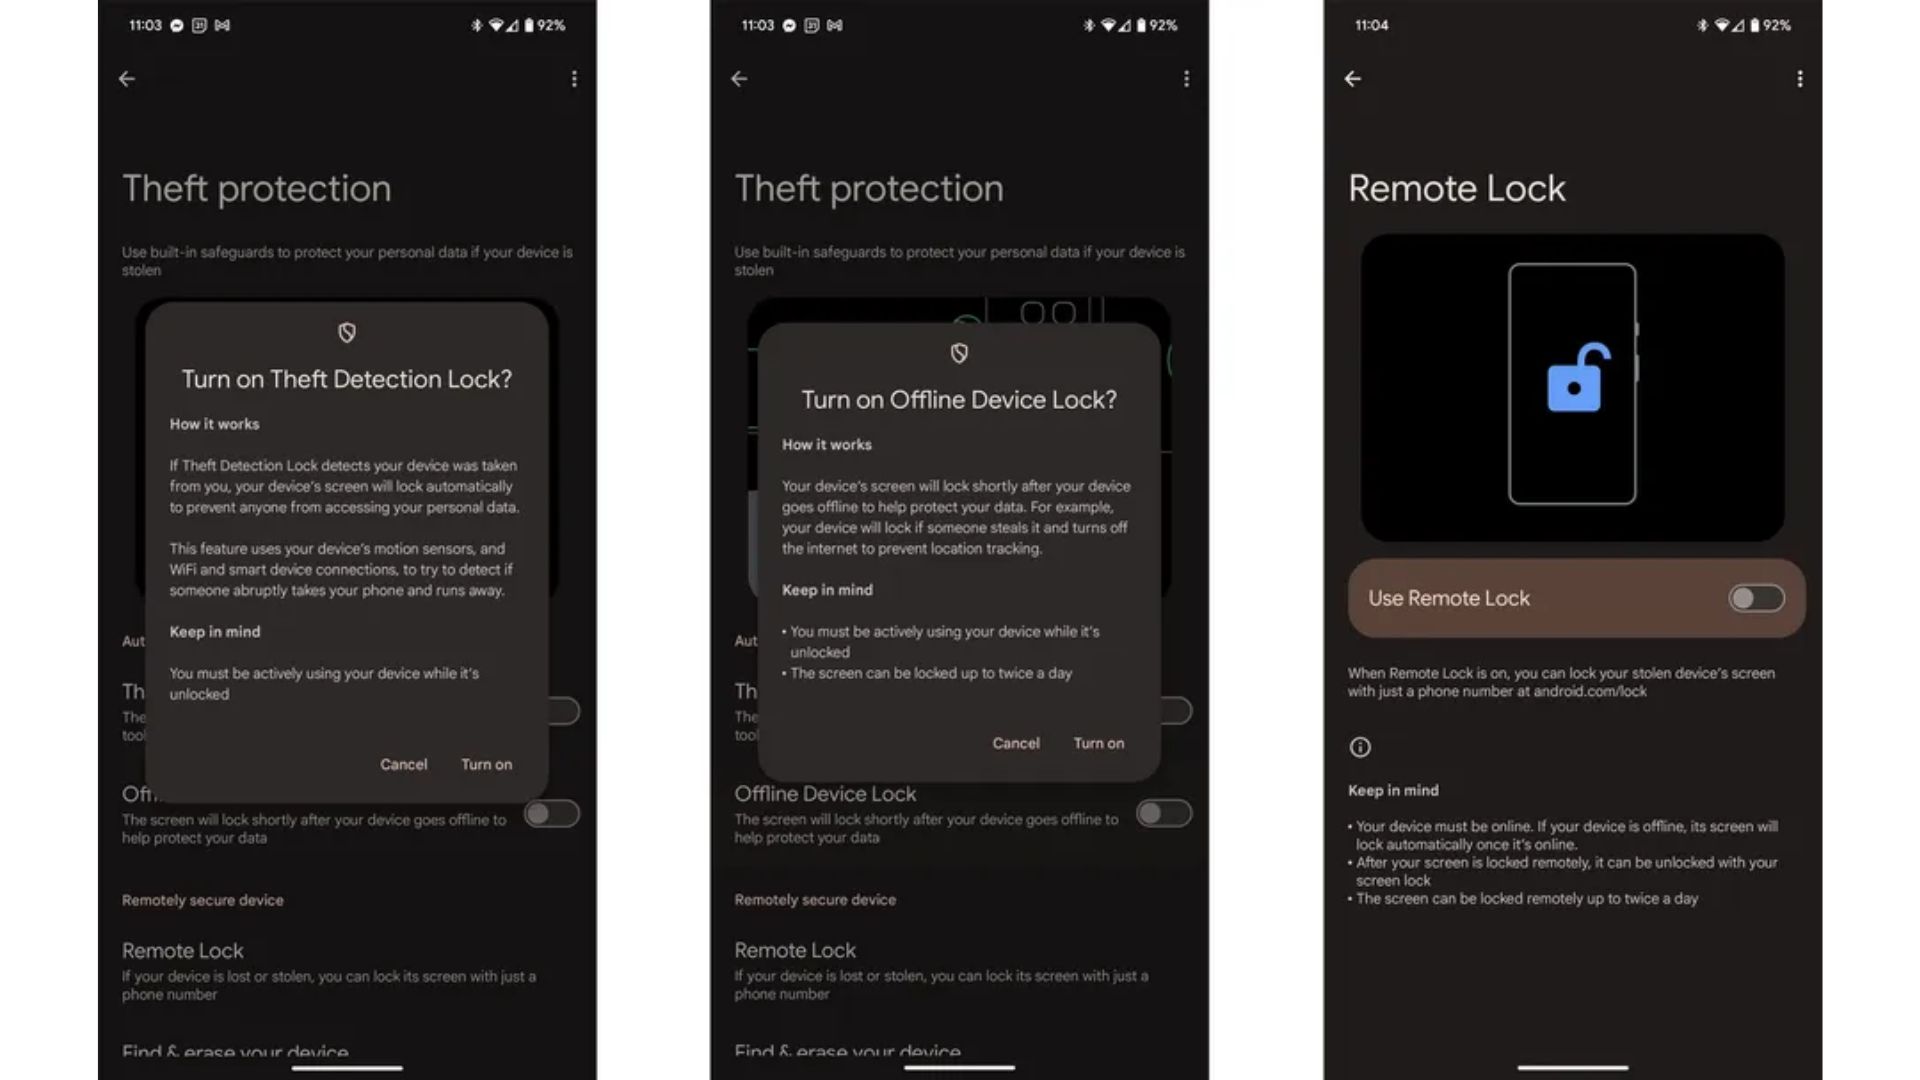Click Turn on in Theft Detection Lock dialog

coord(487,764)
